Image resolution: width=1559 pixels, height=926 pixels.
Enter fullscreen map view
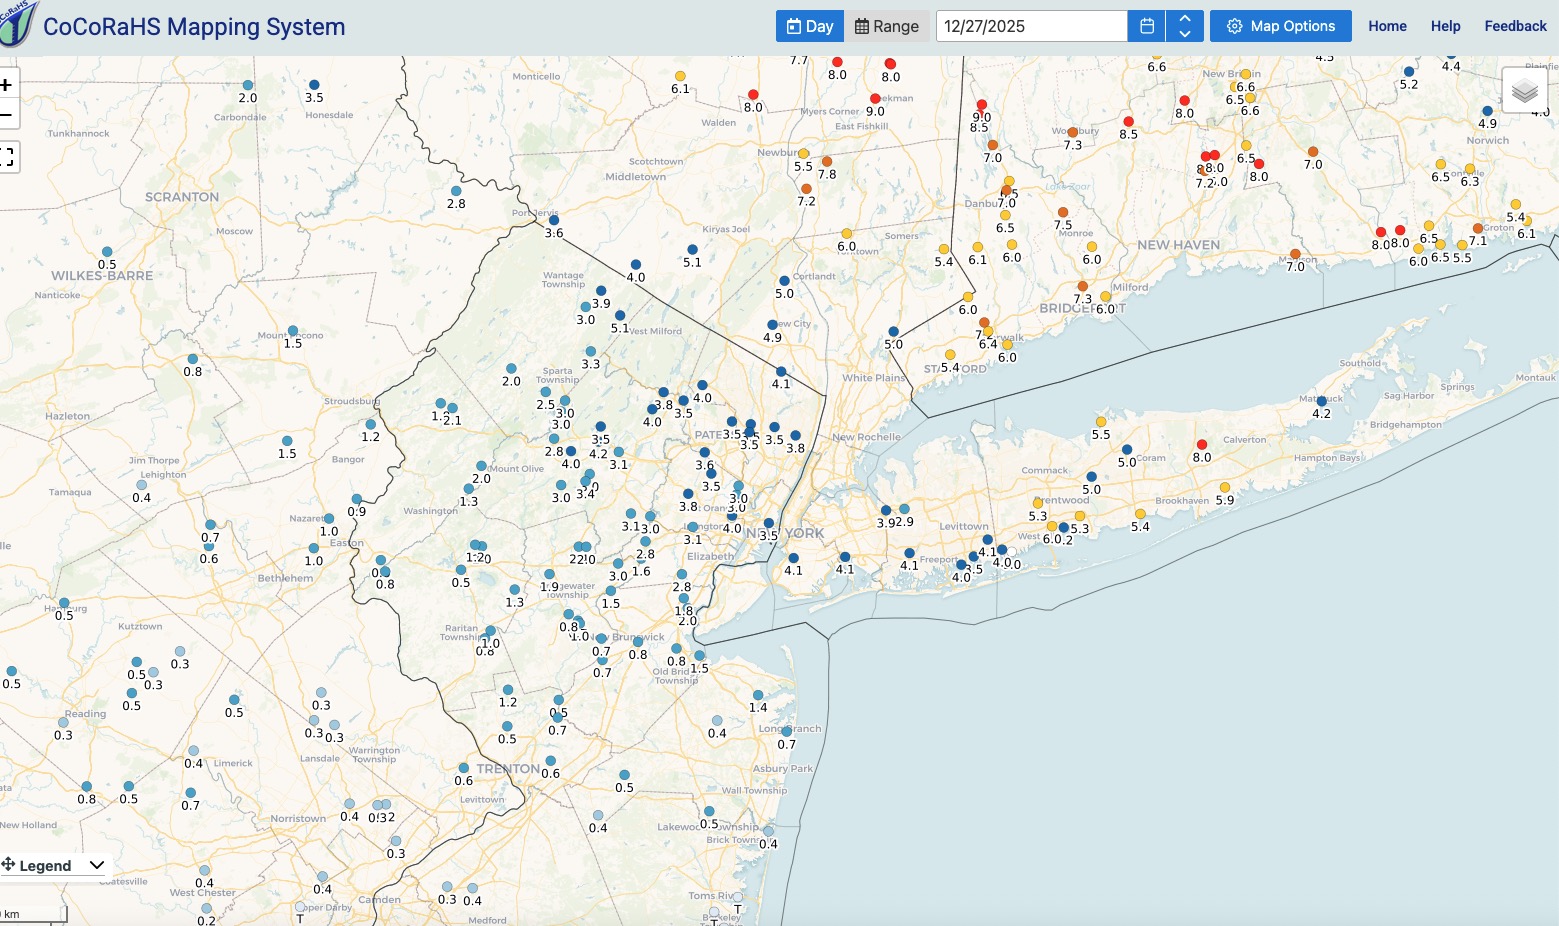[7, 157]
